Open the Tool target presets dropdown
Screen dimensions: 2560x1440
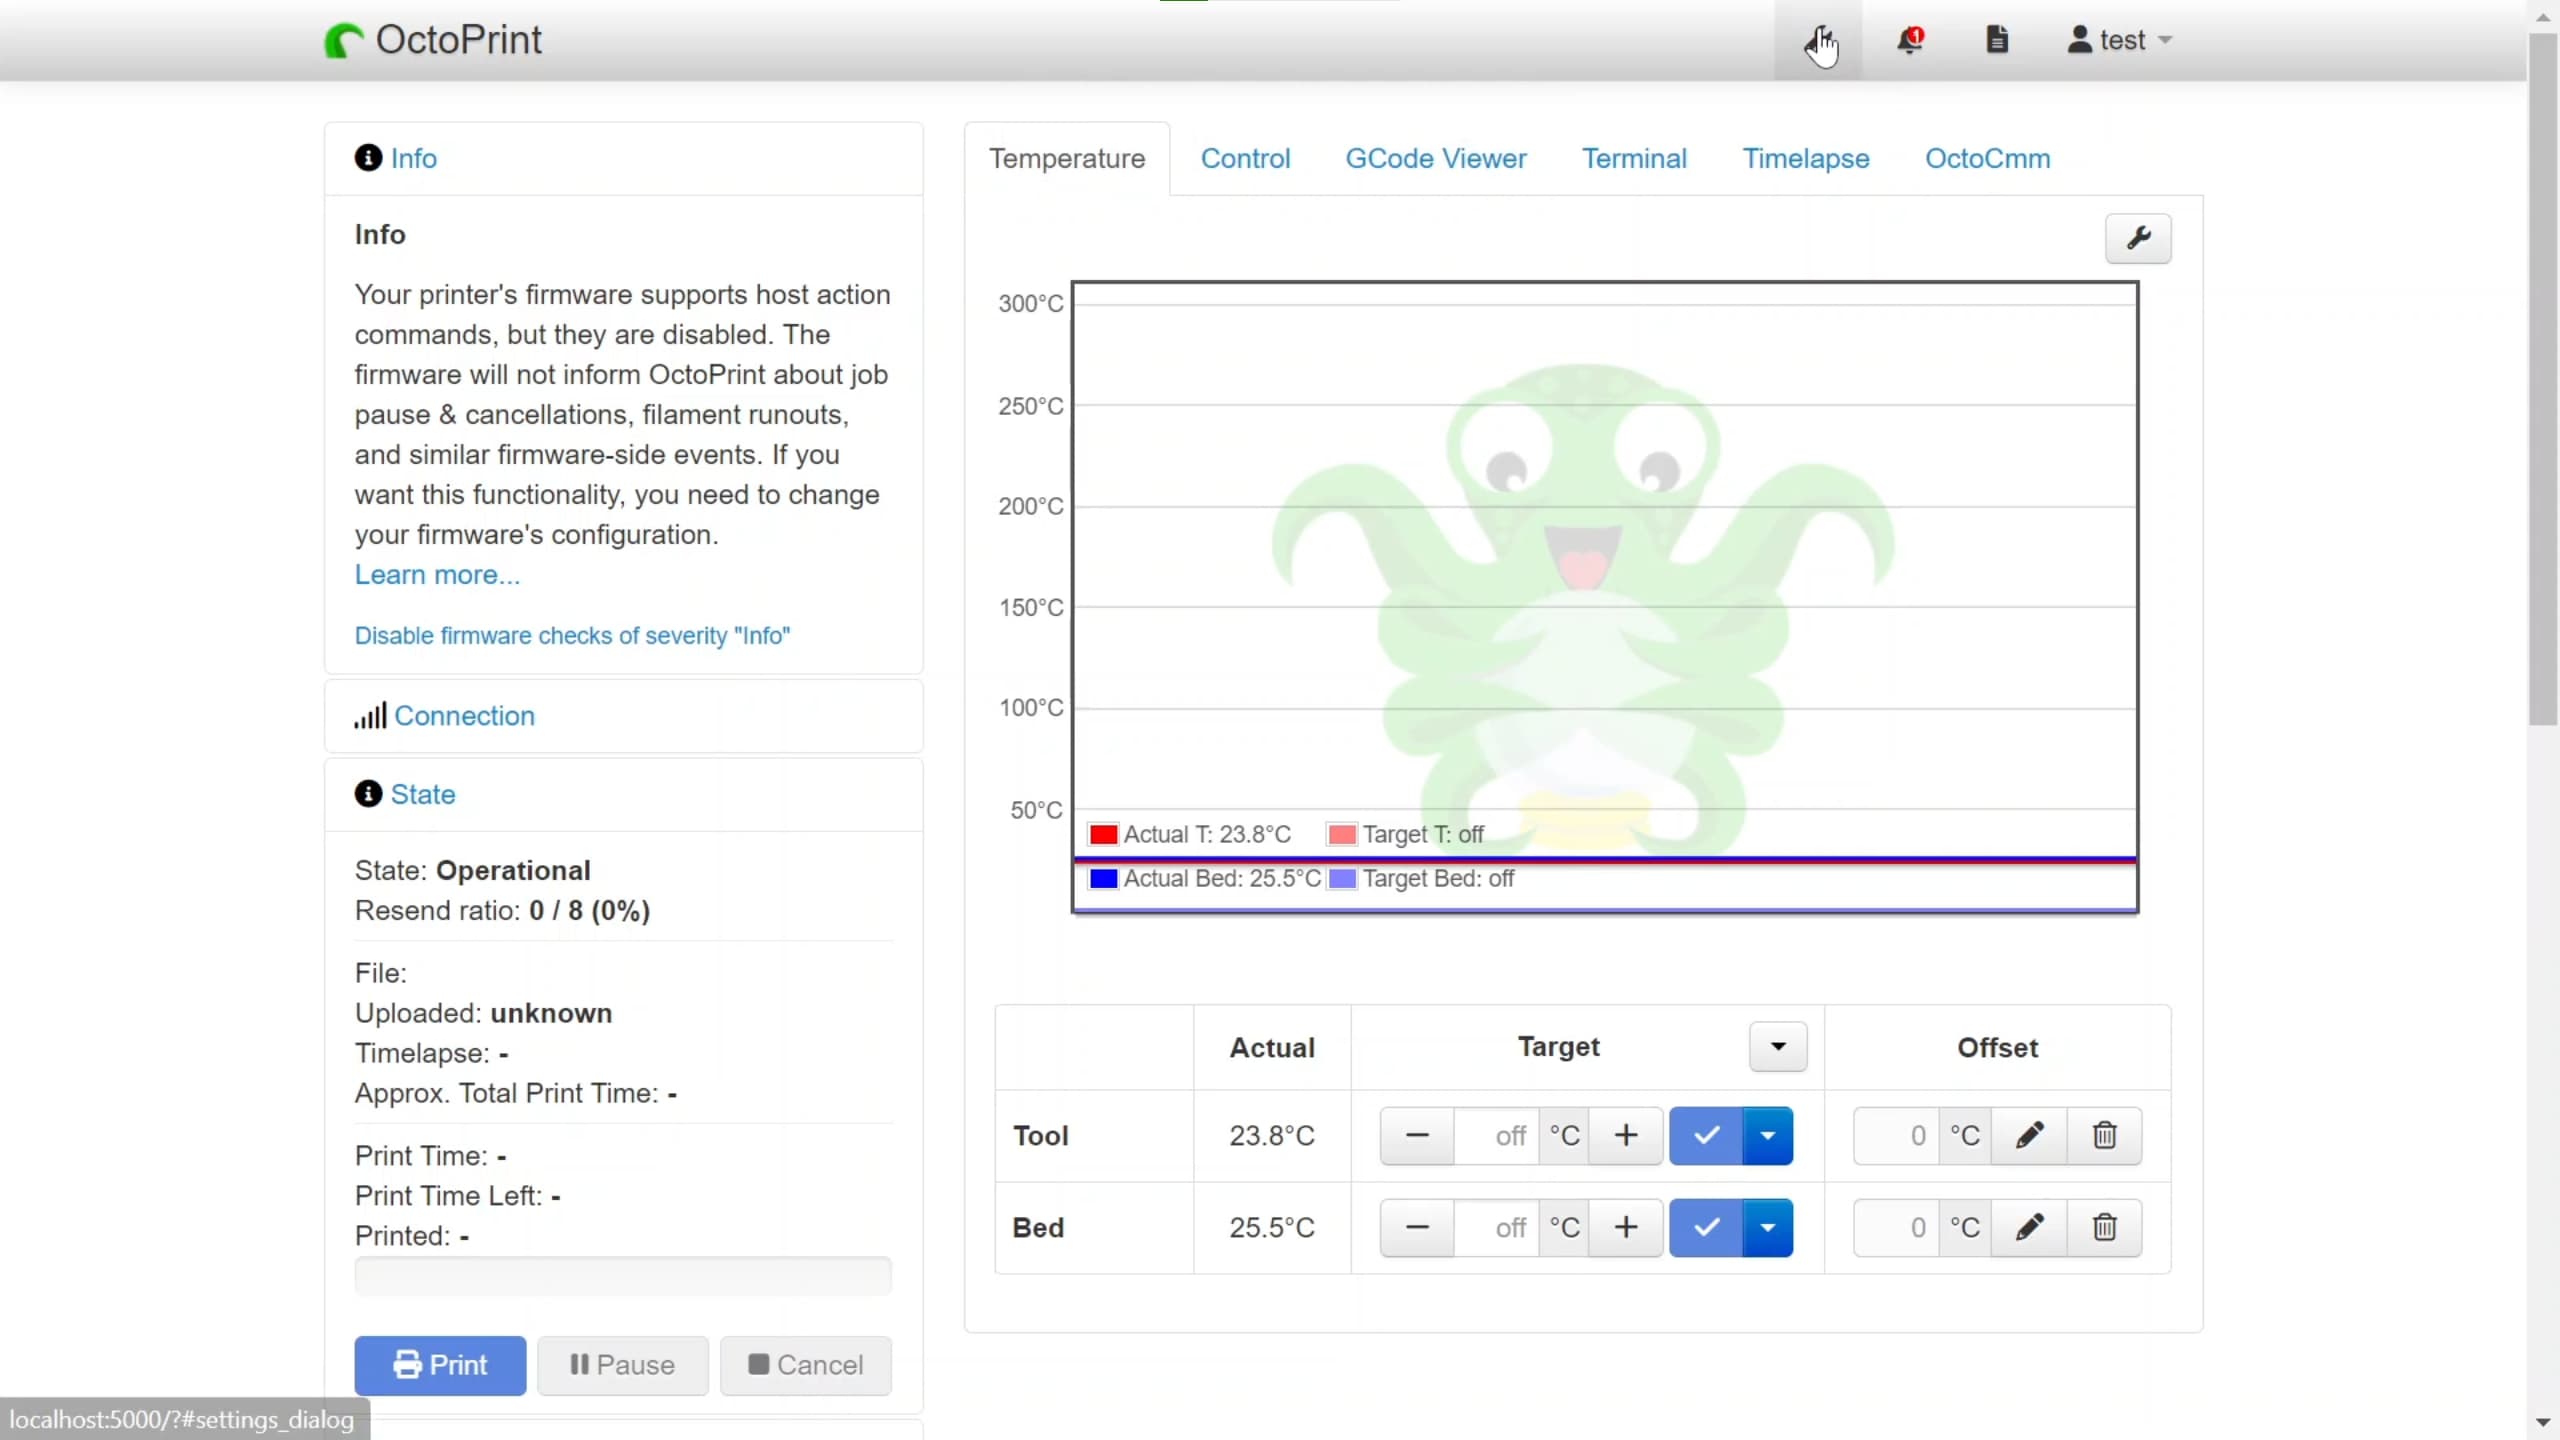coord(1767,1135)
